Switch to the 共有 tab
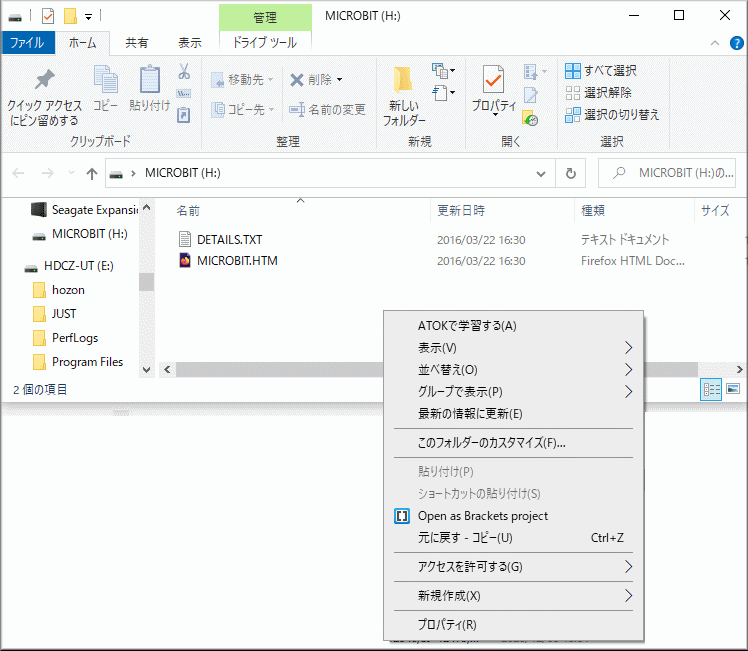The height and width of the screenshot is (651, 748). 136,43
